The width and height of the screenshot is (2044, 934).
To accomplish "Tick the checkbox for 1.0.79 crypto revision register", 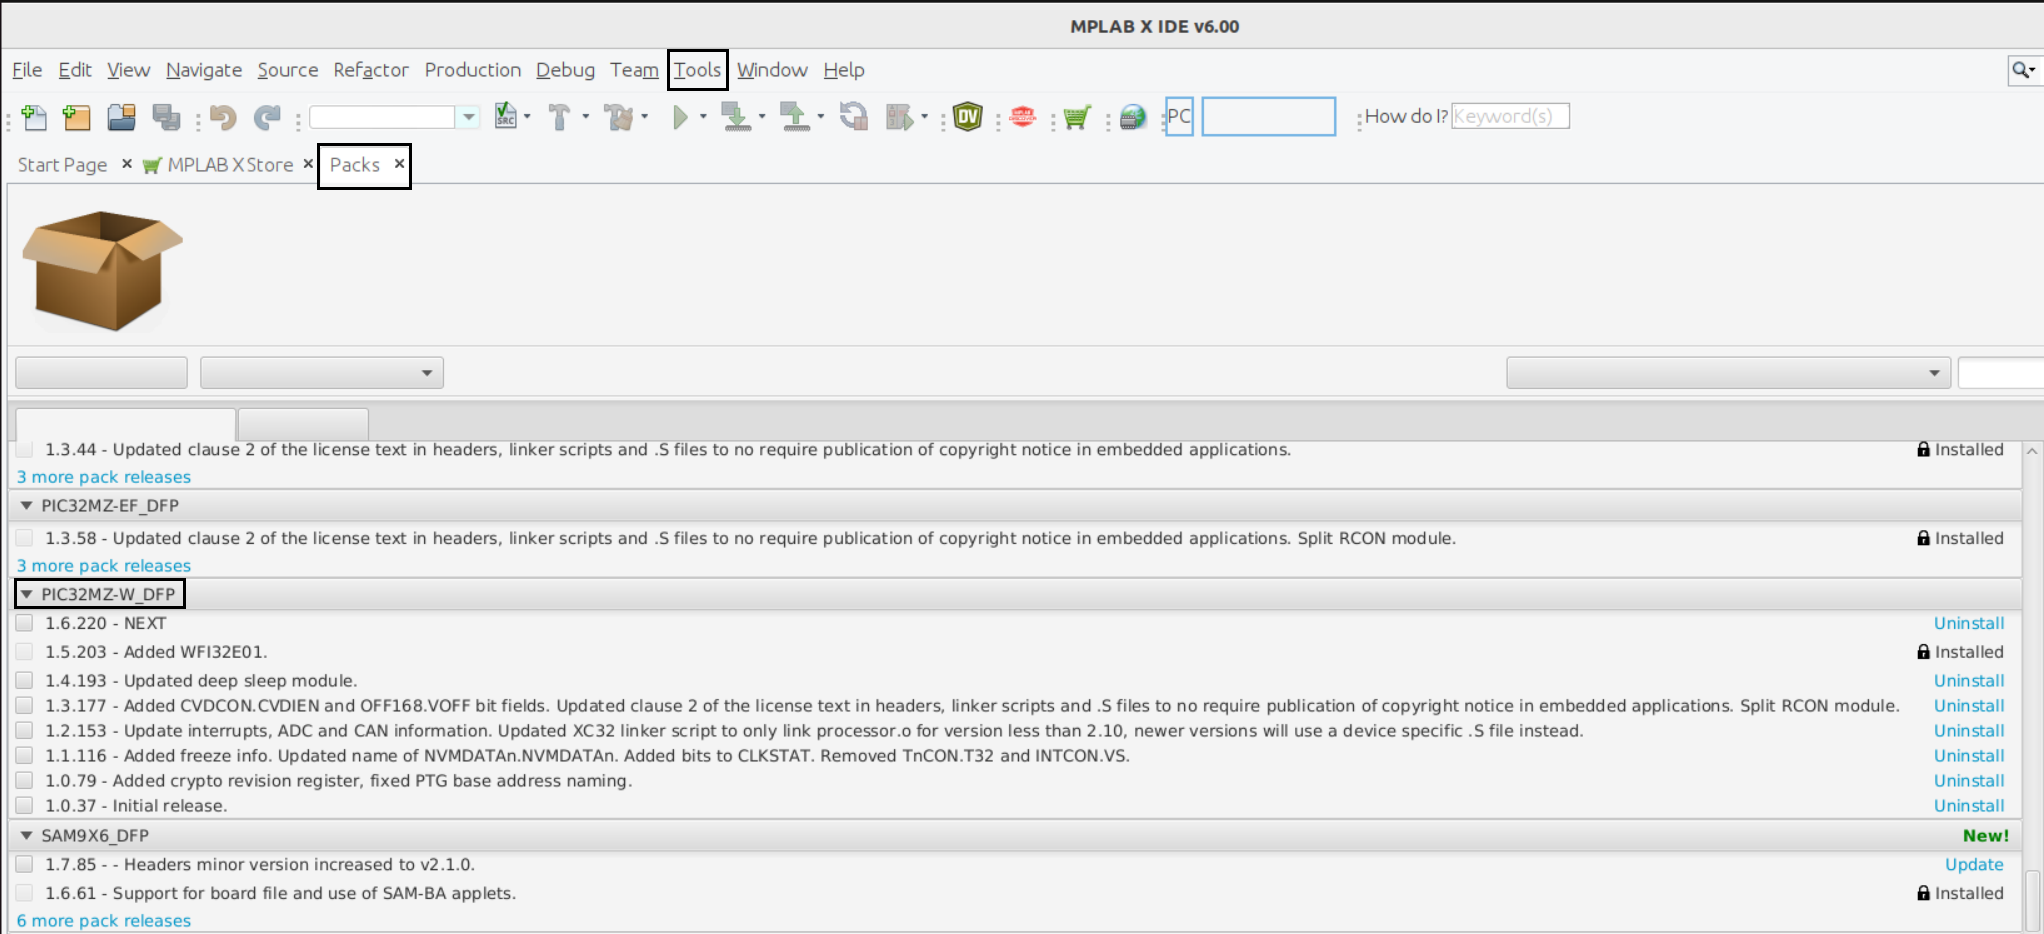I will pos(25,781).
